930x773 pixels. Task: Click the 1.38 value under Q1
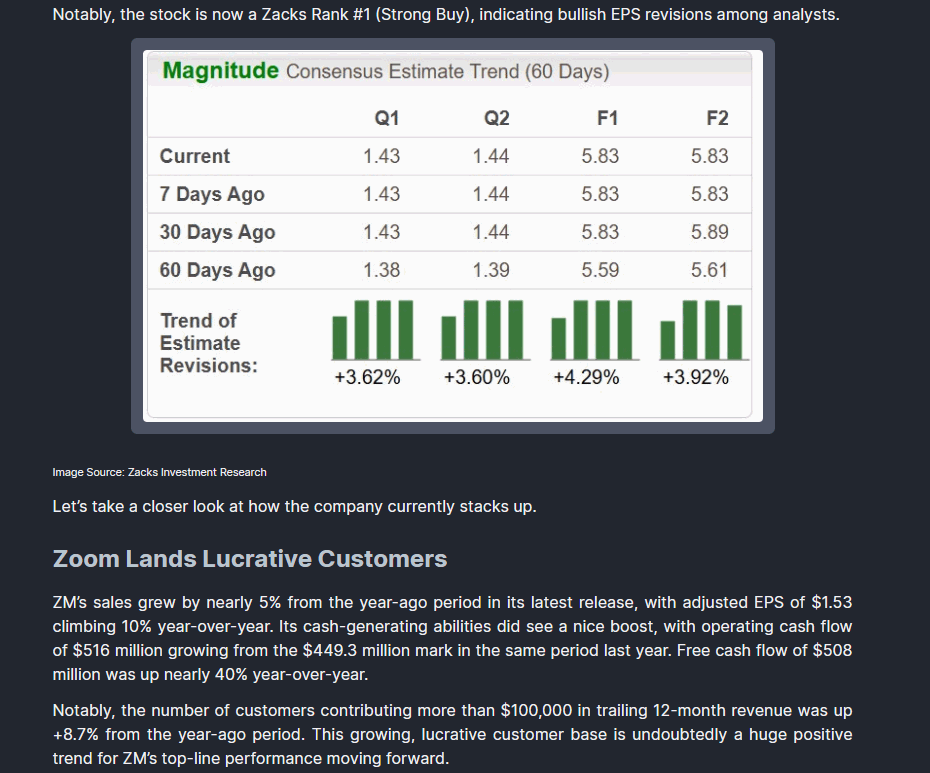pos(381,270)
